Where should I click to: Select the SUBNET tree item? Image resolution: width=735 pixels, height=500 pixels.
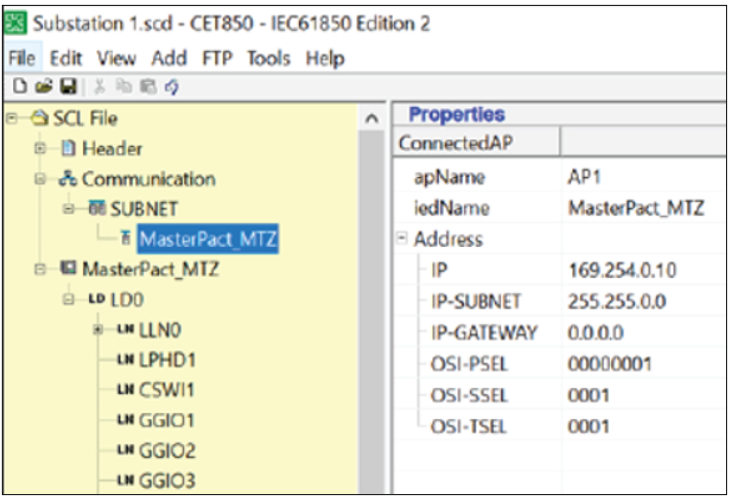click(x=144, y=209)
